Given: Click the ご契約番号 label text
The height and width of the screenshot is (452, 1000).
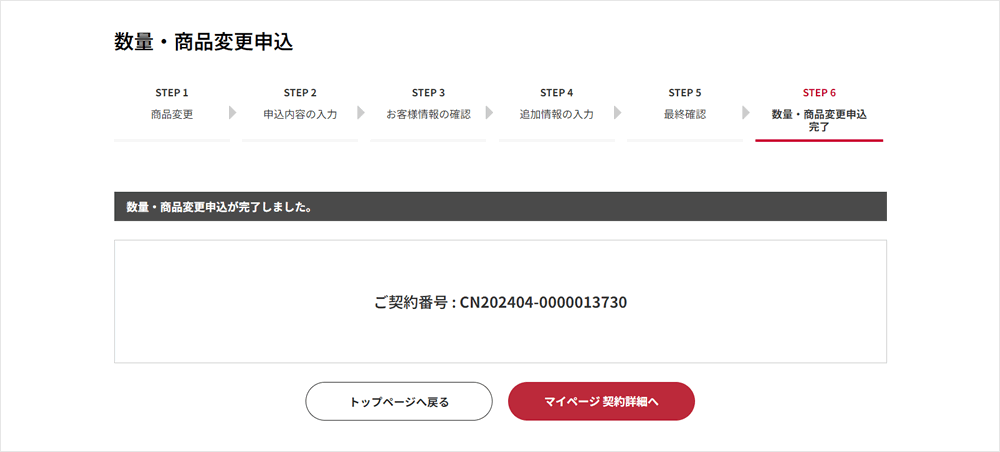Looking at the screenshot, I should pos(411,302).
